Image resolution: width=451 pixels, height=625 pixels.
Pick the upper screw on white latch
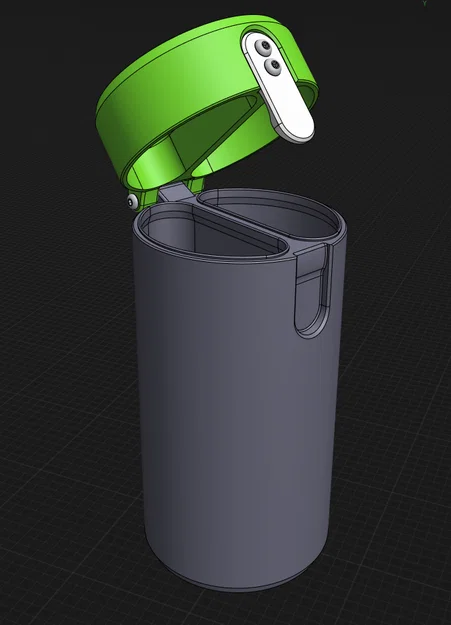[263, 47]
